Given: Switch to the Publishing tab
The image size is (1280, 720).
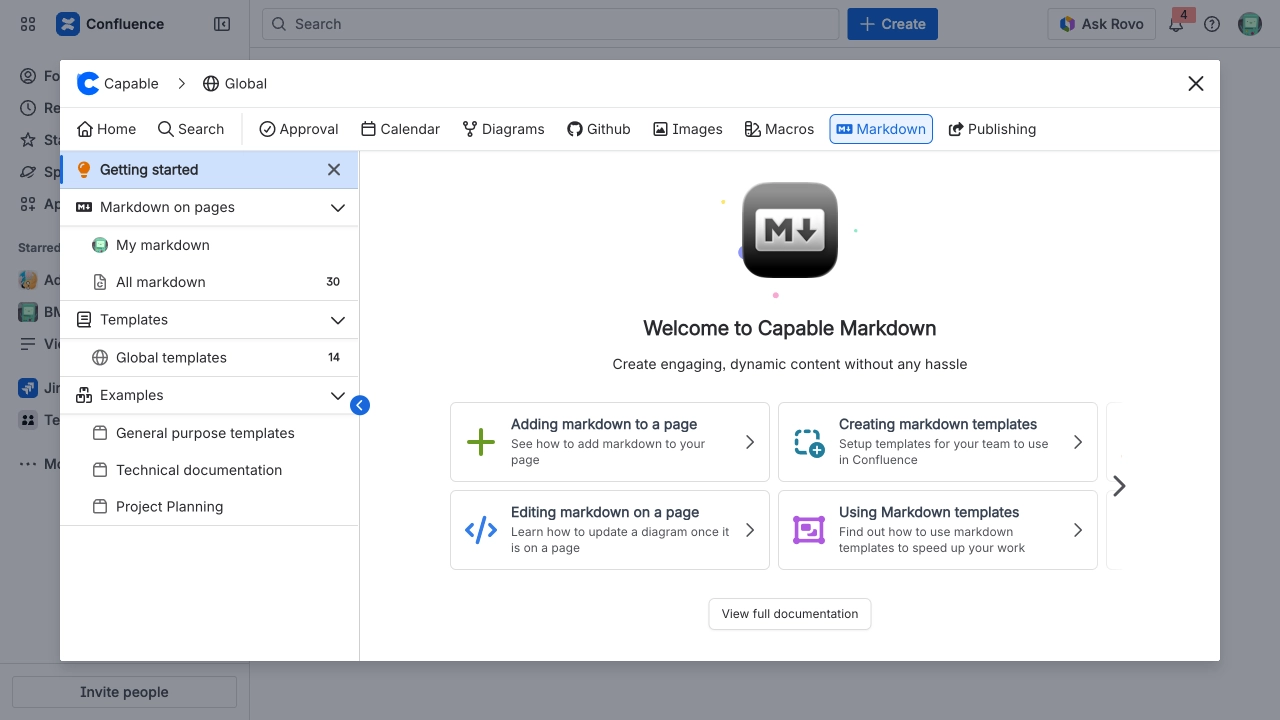Looking at the screenshot, I should point(992,129).
